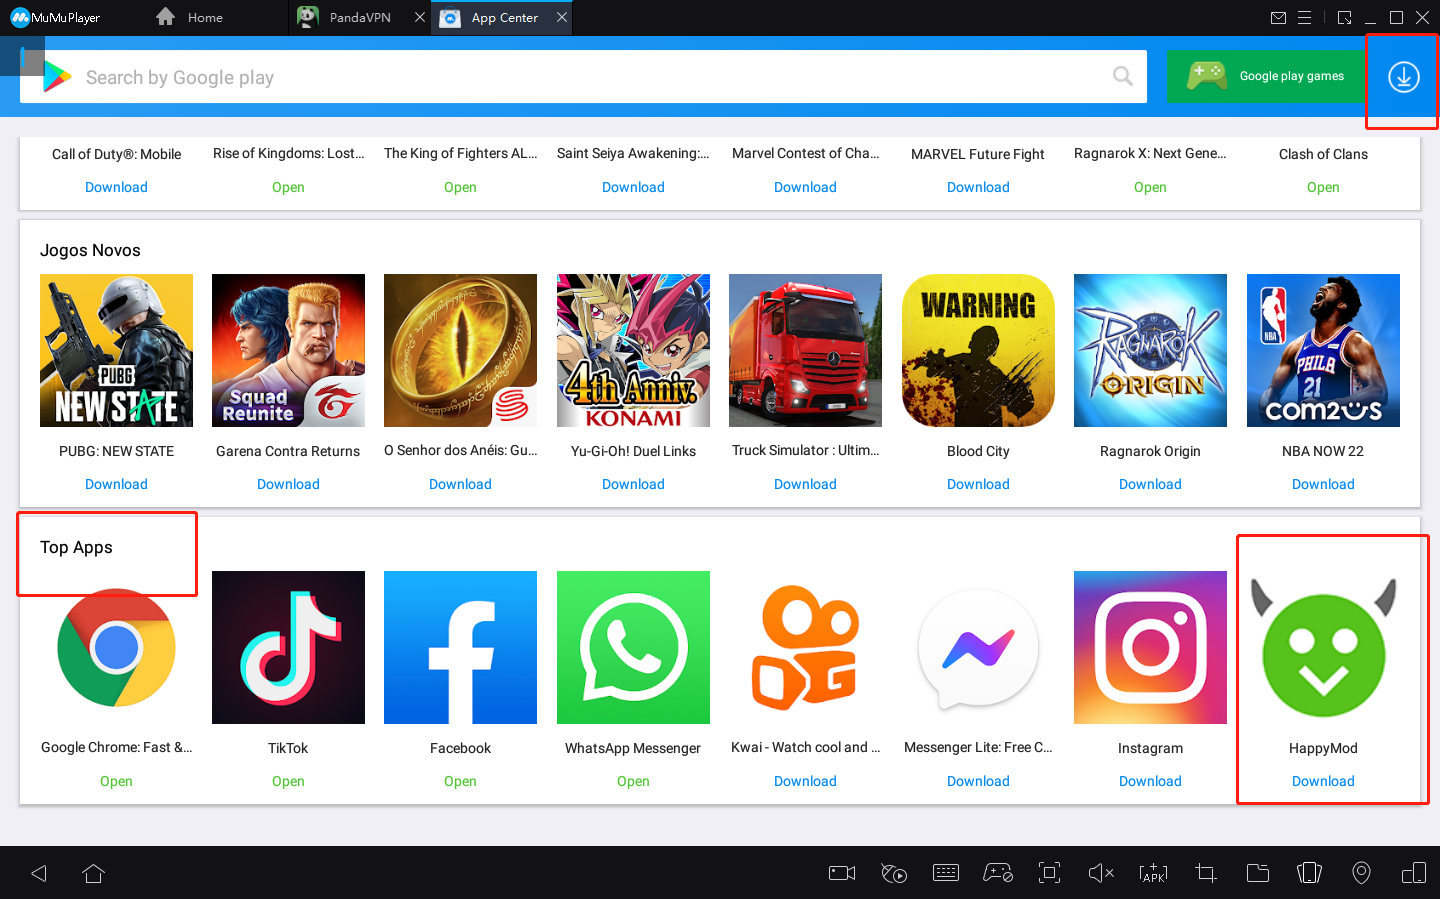Check messages via the mail icon
Screen dimensions: 1440x899
(x=1279, y=17)
